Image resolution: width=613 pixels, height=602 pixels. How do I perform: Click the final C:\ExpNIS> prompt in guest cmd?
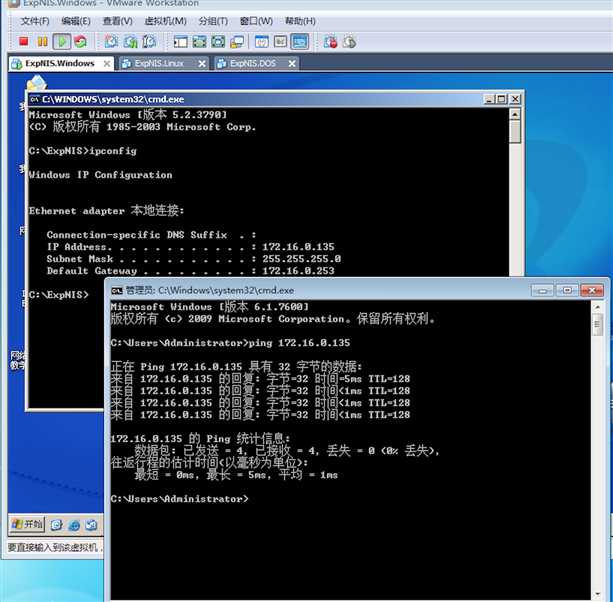[59, 294]
